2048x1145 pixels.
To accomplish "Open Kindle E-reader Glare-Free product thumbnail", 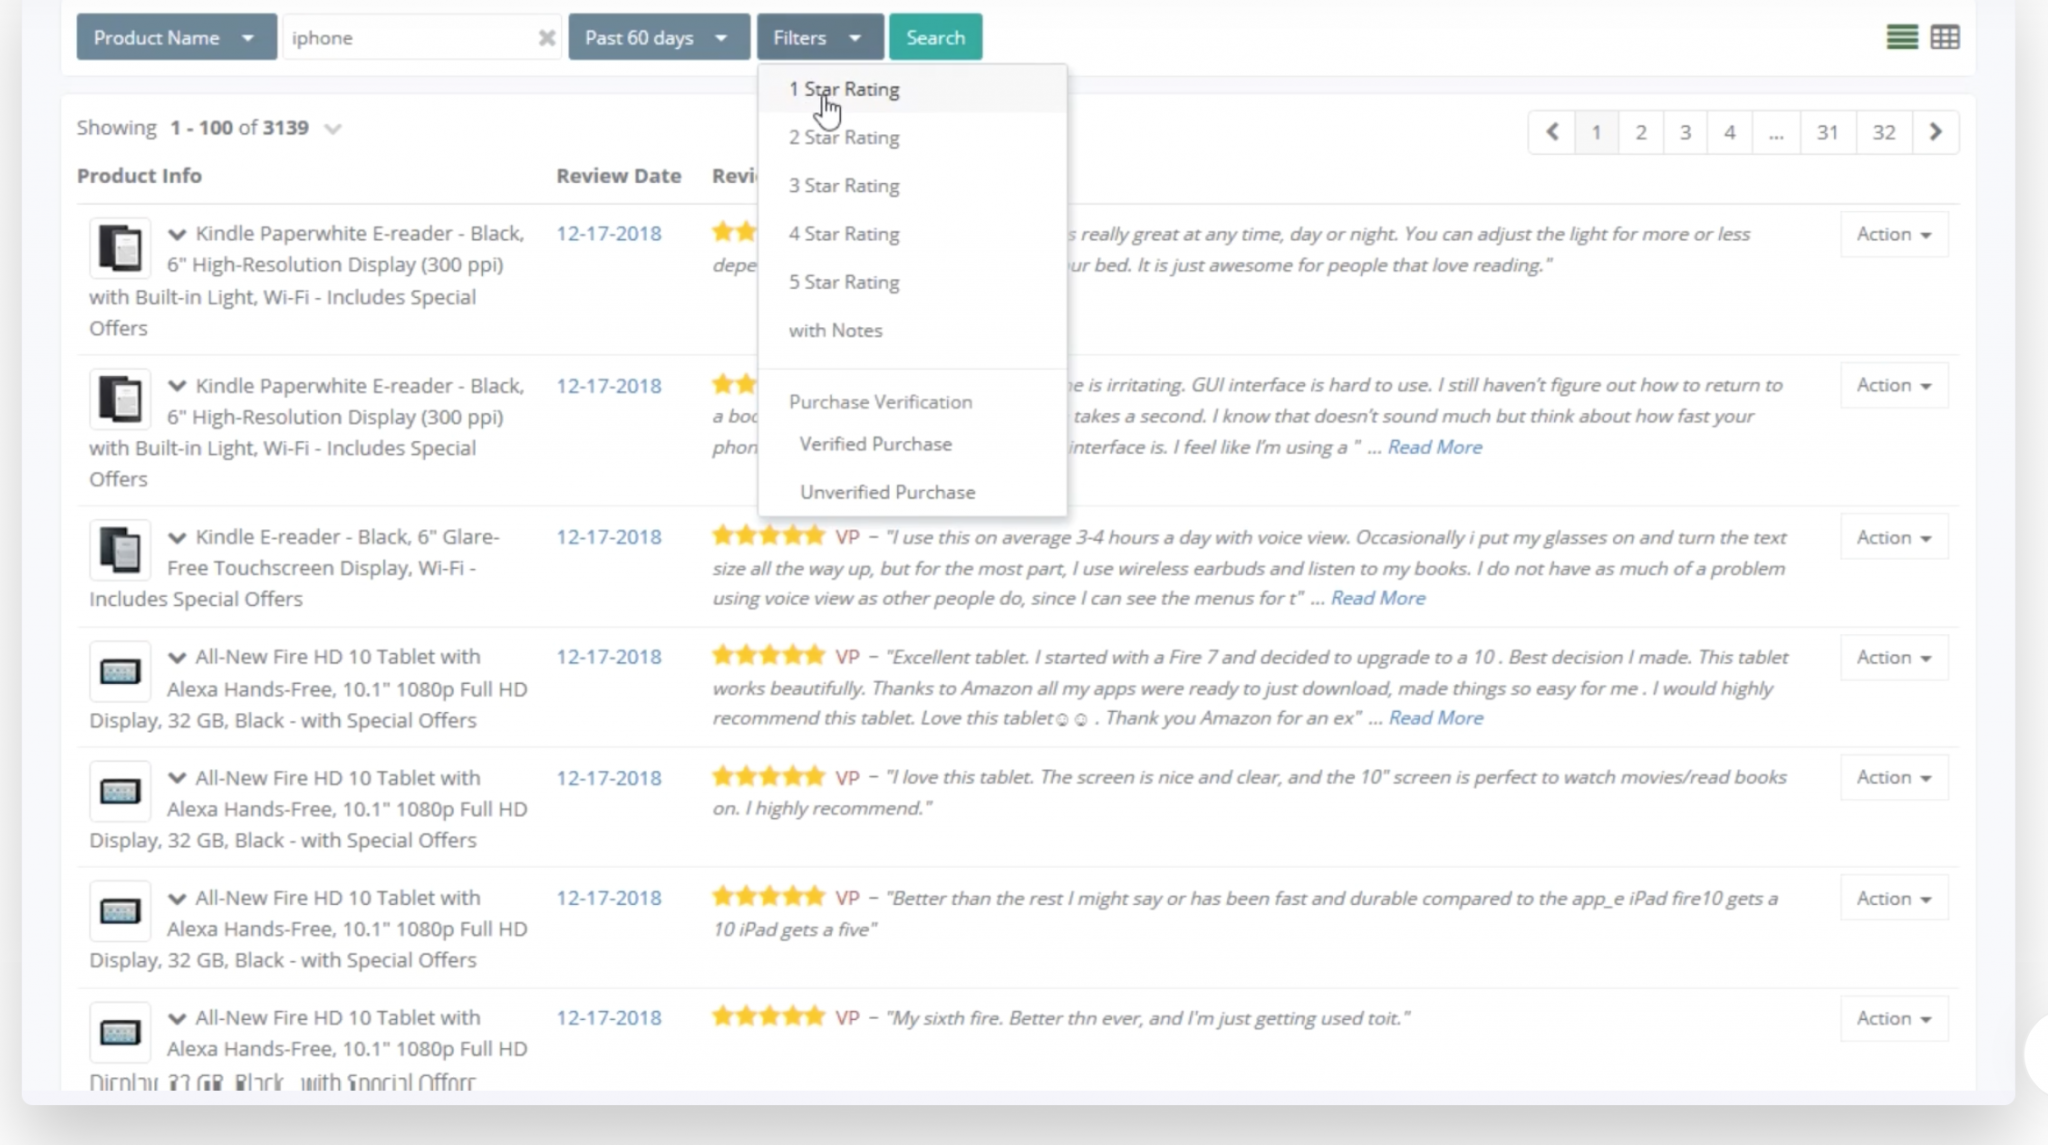I will click(x=120, y=550).
